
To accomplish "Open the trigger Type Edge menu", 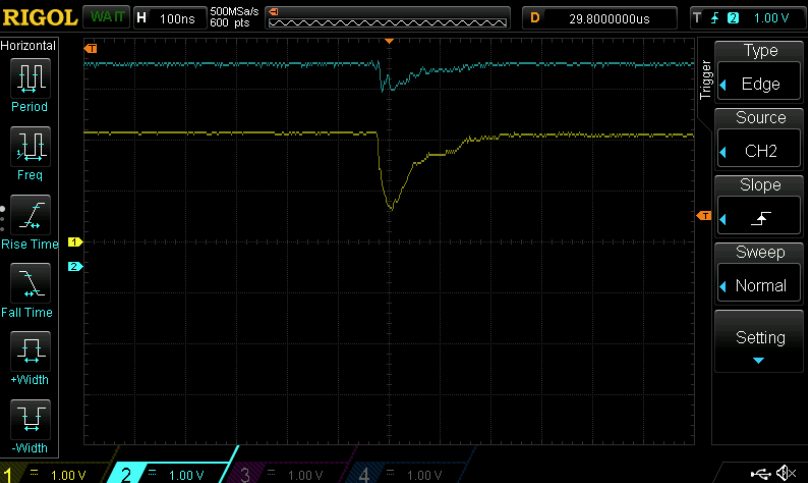I will 759,71.
